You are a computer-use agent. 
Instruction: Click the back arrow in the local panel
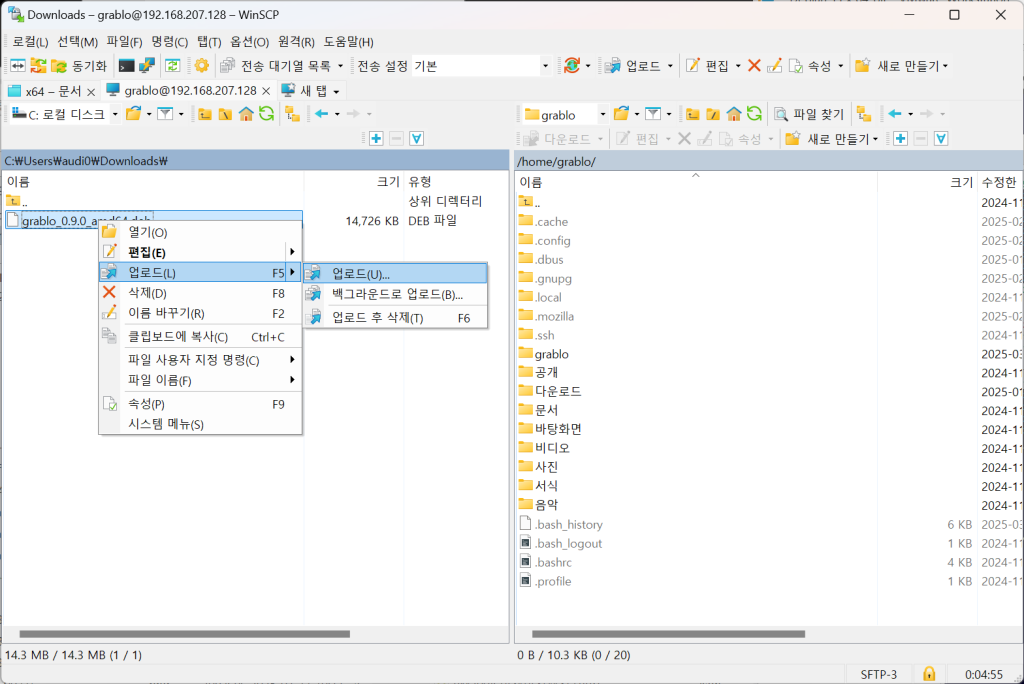click(321, 114)
